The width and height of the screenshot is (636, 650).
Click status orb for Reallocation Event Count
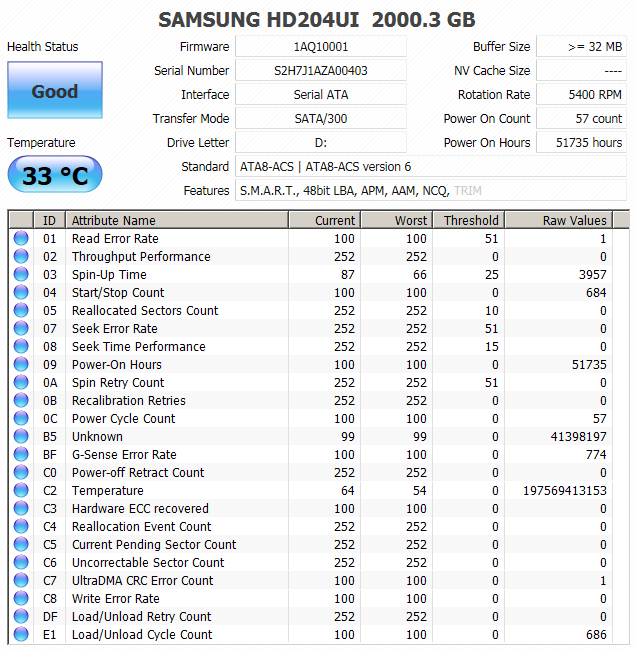pos(21,526)
